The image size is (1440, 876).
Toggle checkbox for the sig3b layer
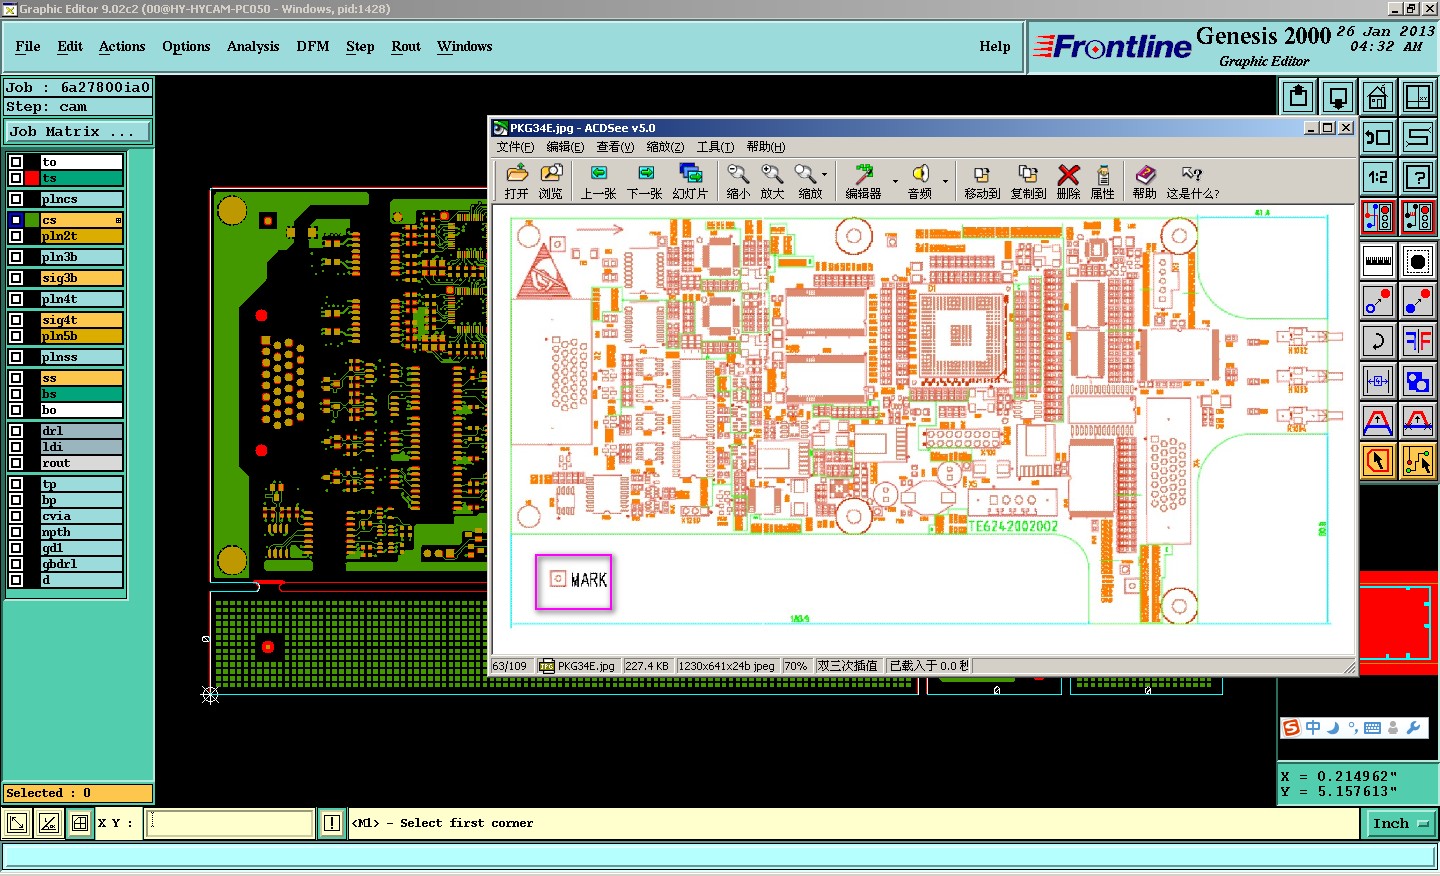point(16,278)
